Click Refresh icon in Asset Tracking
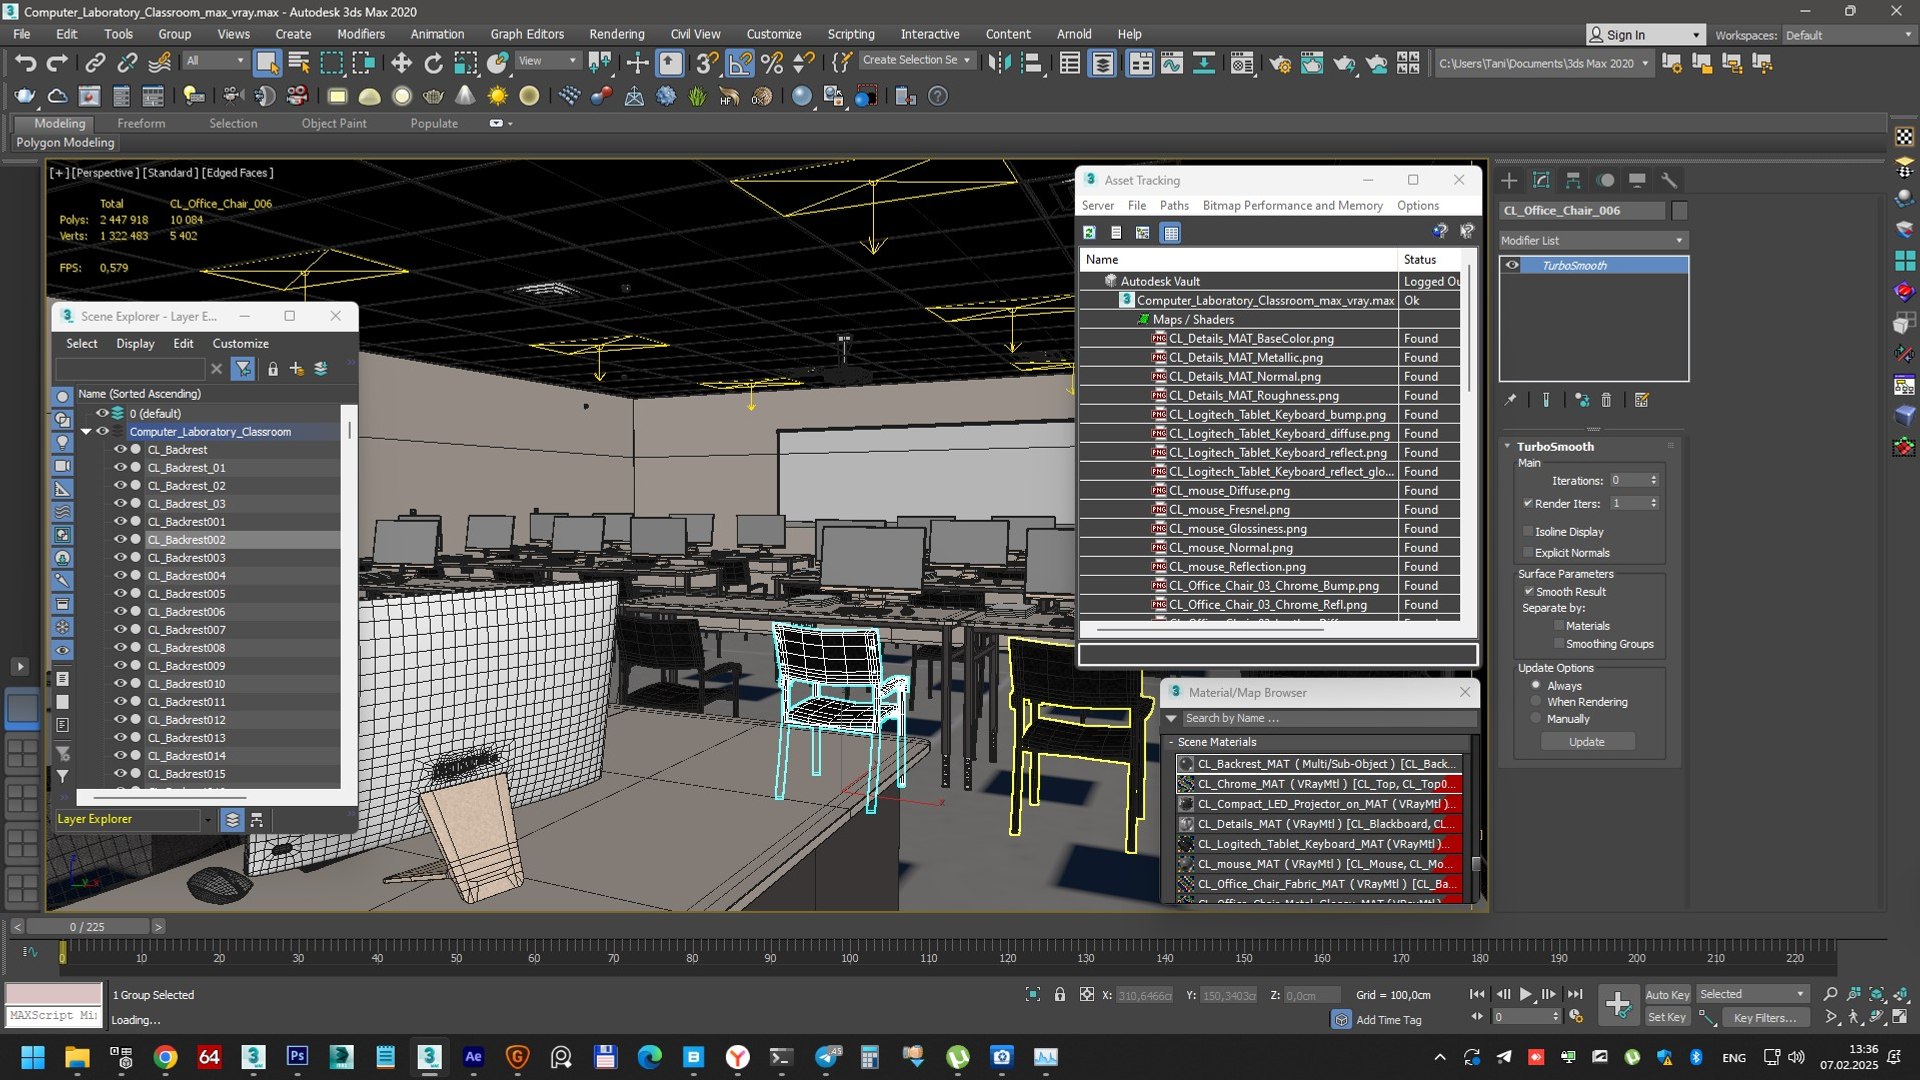This screenshot has width=1920, height=1080. pyautogui.click(x=1089, y=232)
